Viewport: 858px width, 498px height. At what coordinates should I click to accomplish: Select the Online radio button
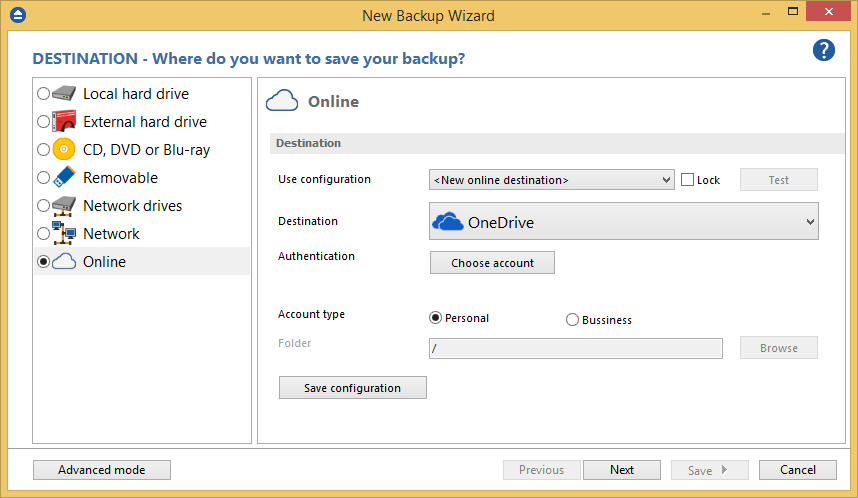point(43,262)
